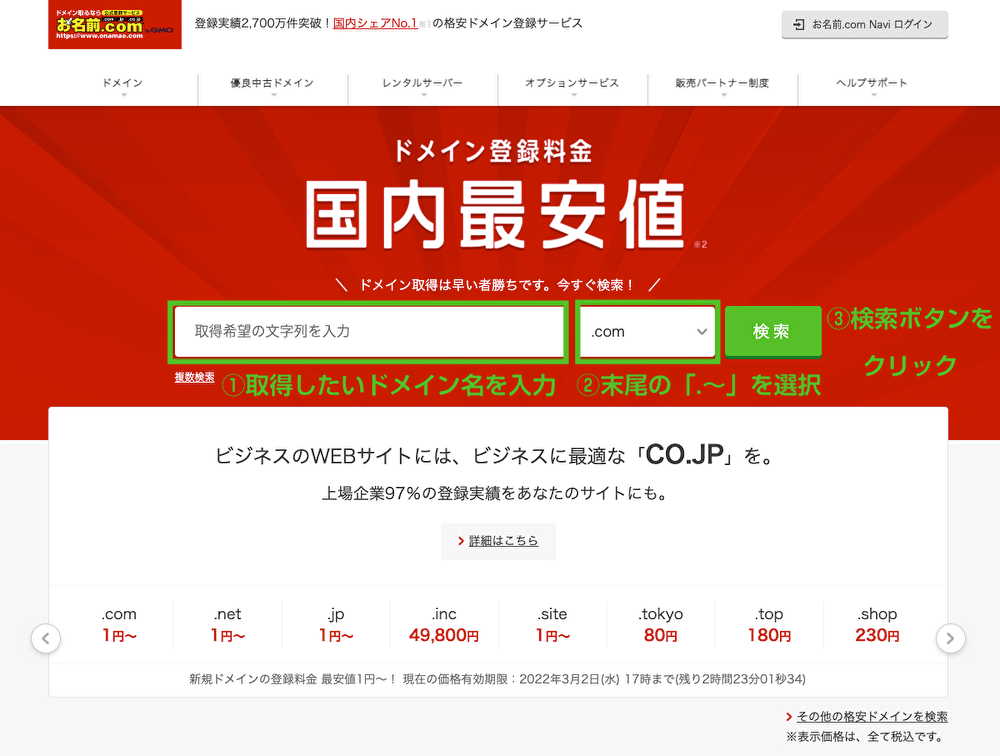
Task: Follow the その他の格安ドメインを検索 link
Action: [872, 717]
